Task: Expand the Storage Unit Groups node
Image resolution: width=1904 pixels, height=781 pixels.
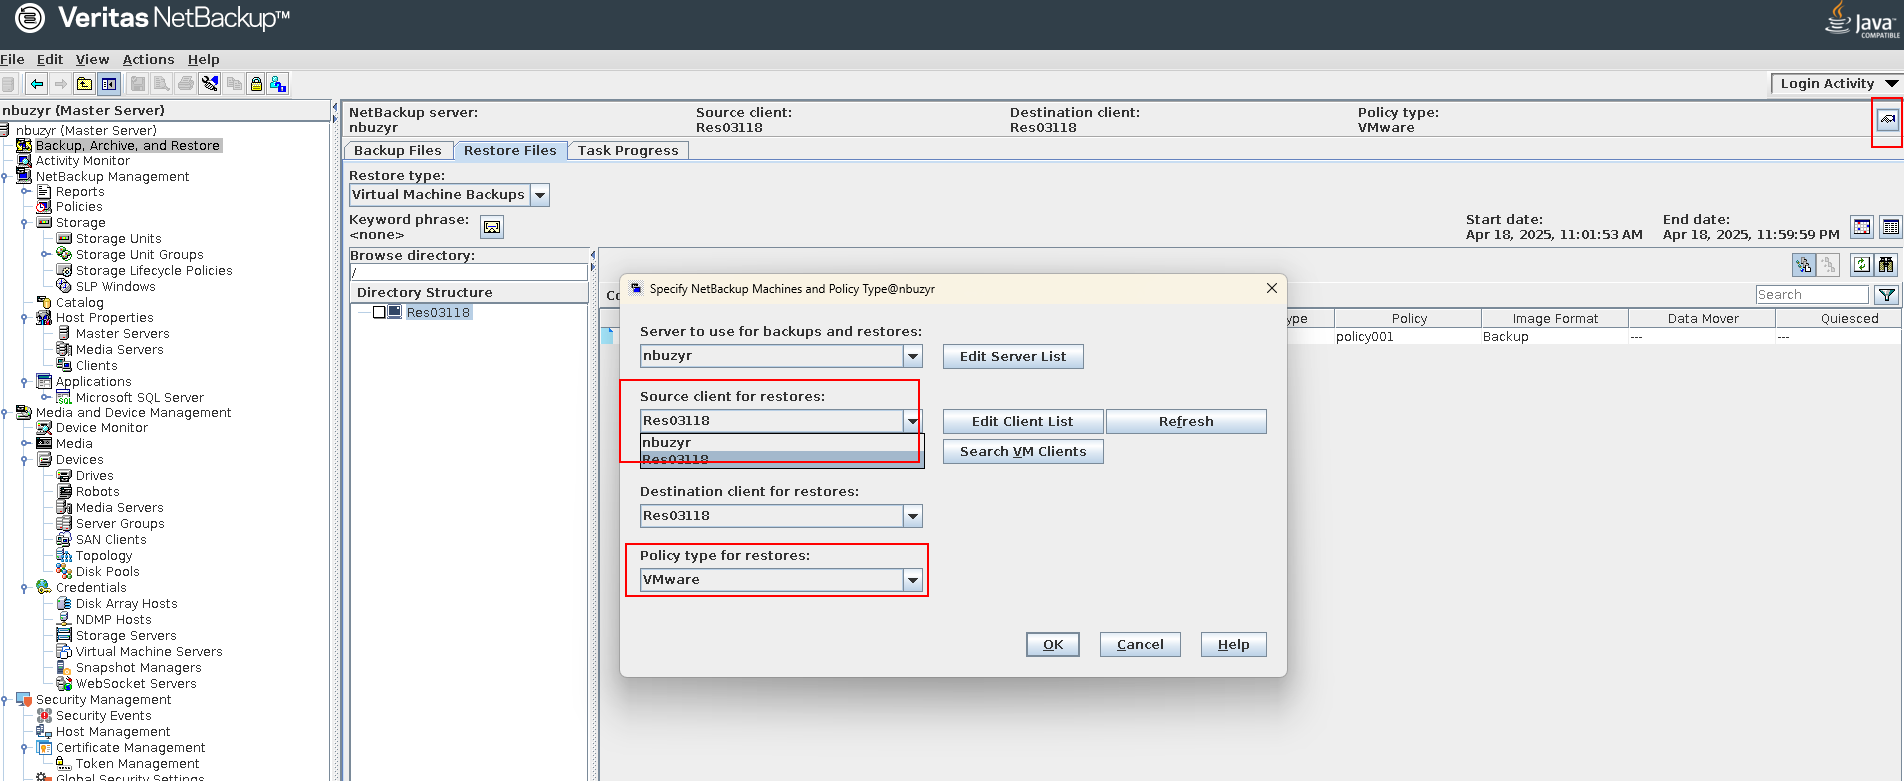Action: click(x=45, y=255)
